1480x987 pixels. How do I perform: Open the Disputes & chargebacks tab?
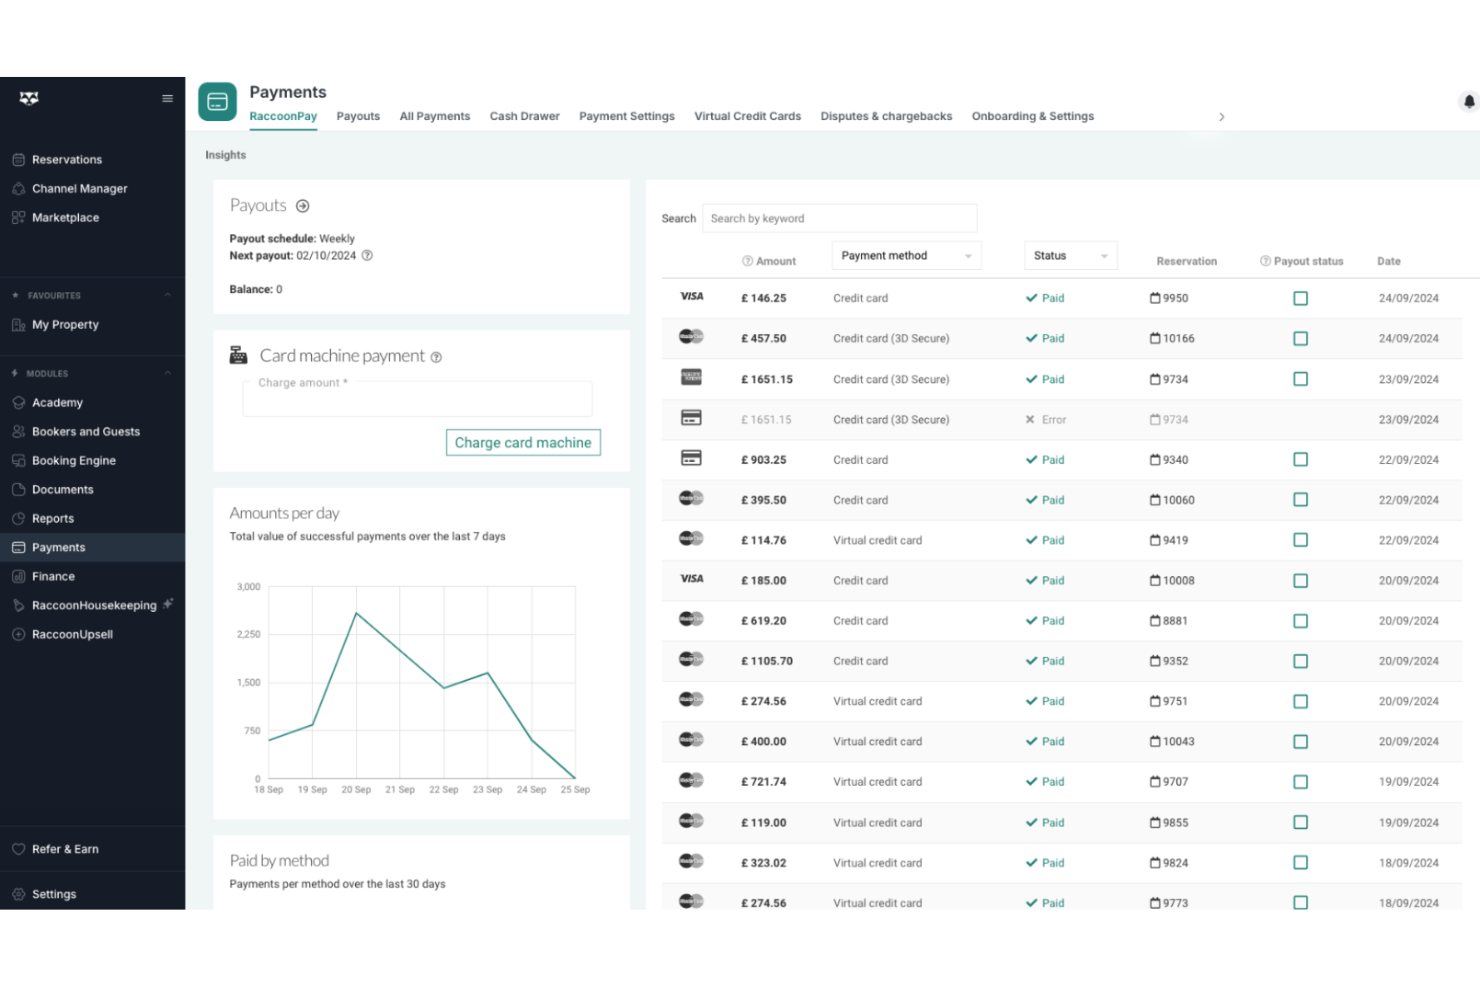pos(886,116)
